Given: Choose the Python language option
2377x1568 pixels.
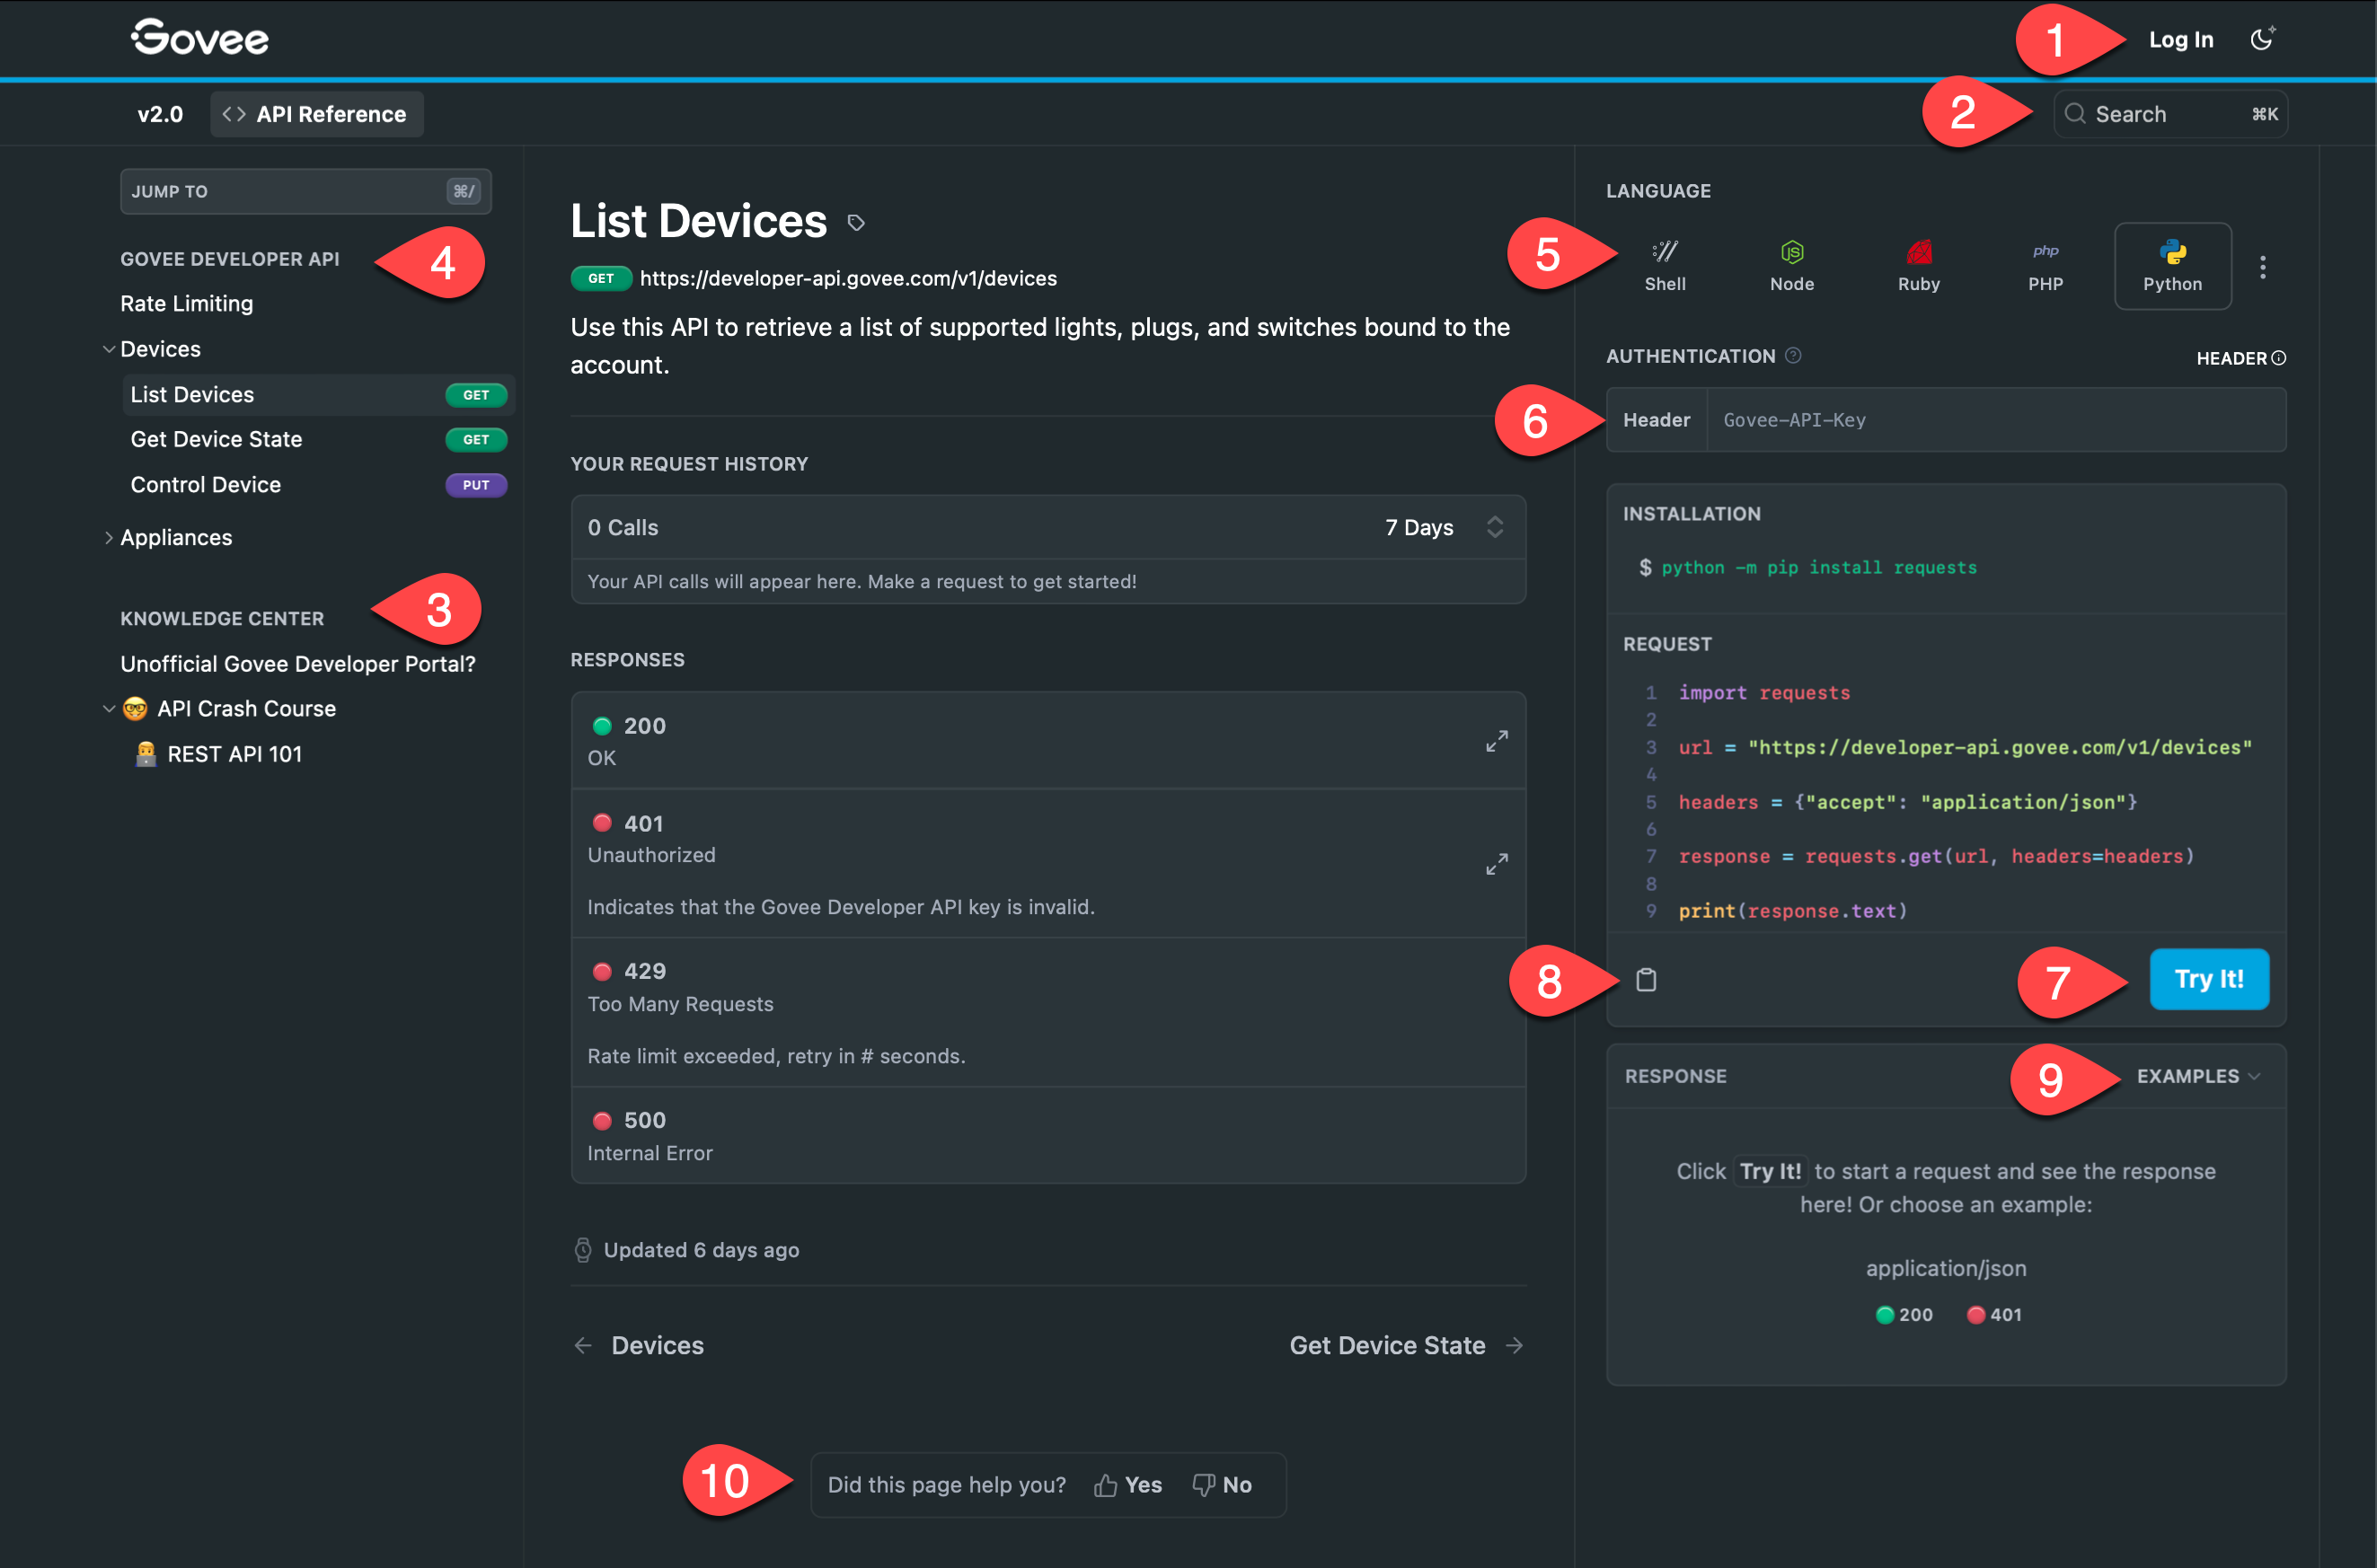Looking at the screenshot, I should (x=2172, y=265).
